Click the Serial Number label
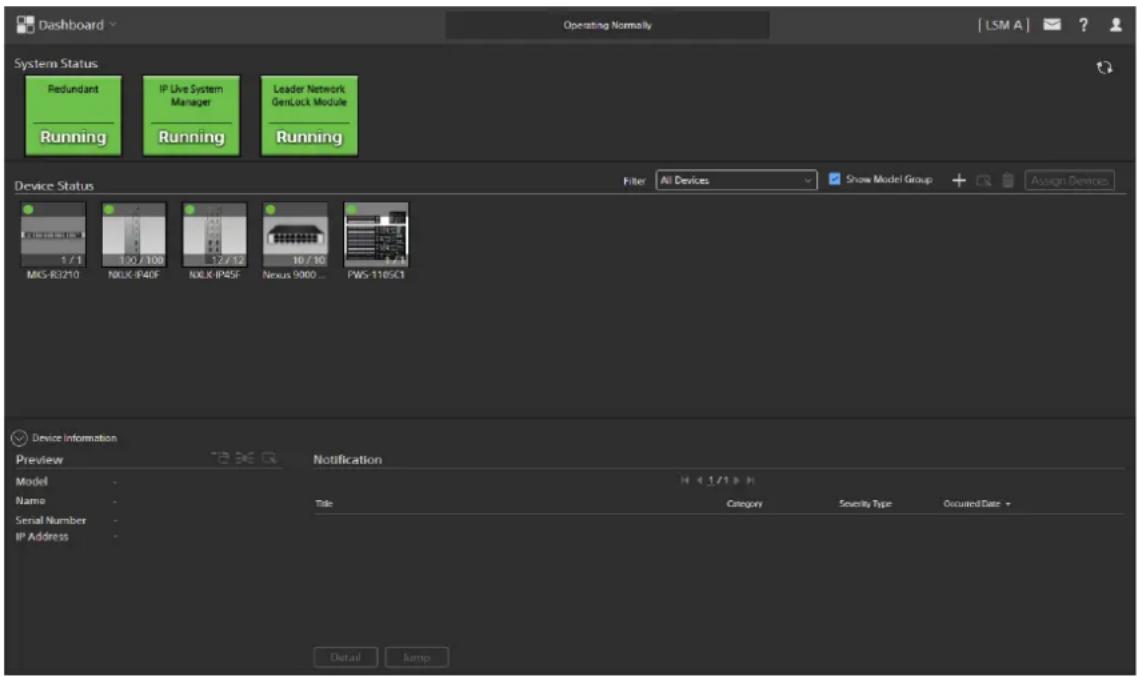The height and width of the screenshot is (676, 1137). pos(51,520)
